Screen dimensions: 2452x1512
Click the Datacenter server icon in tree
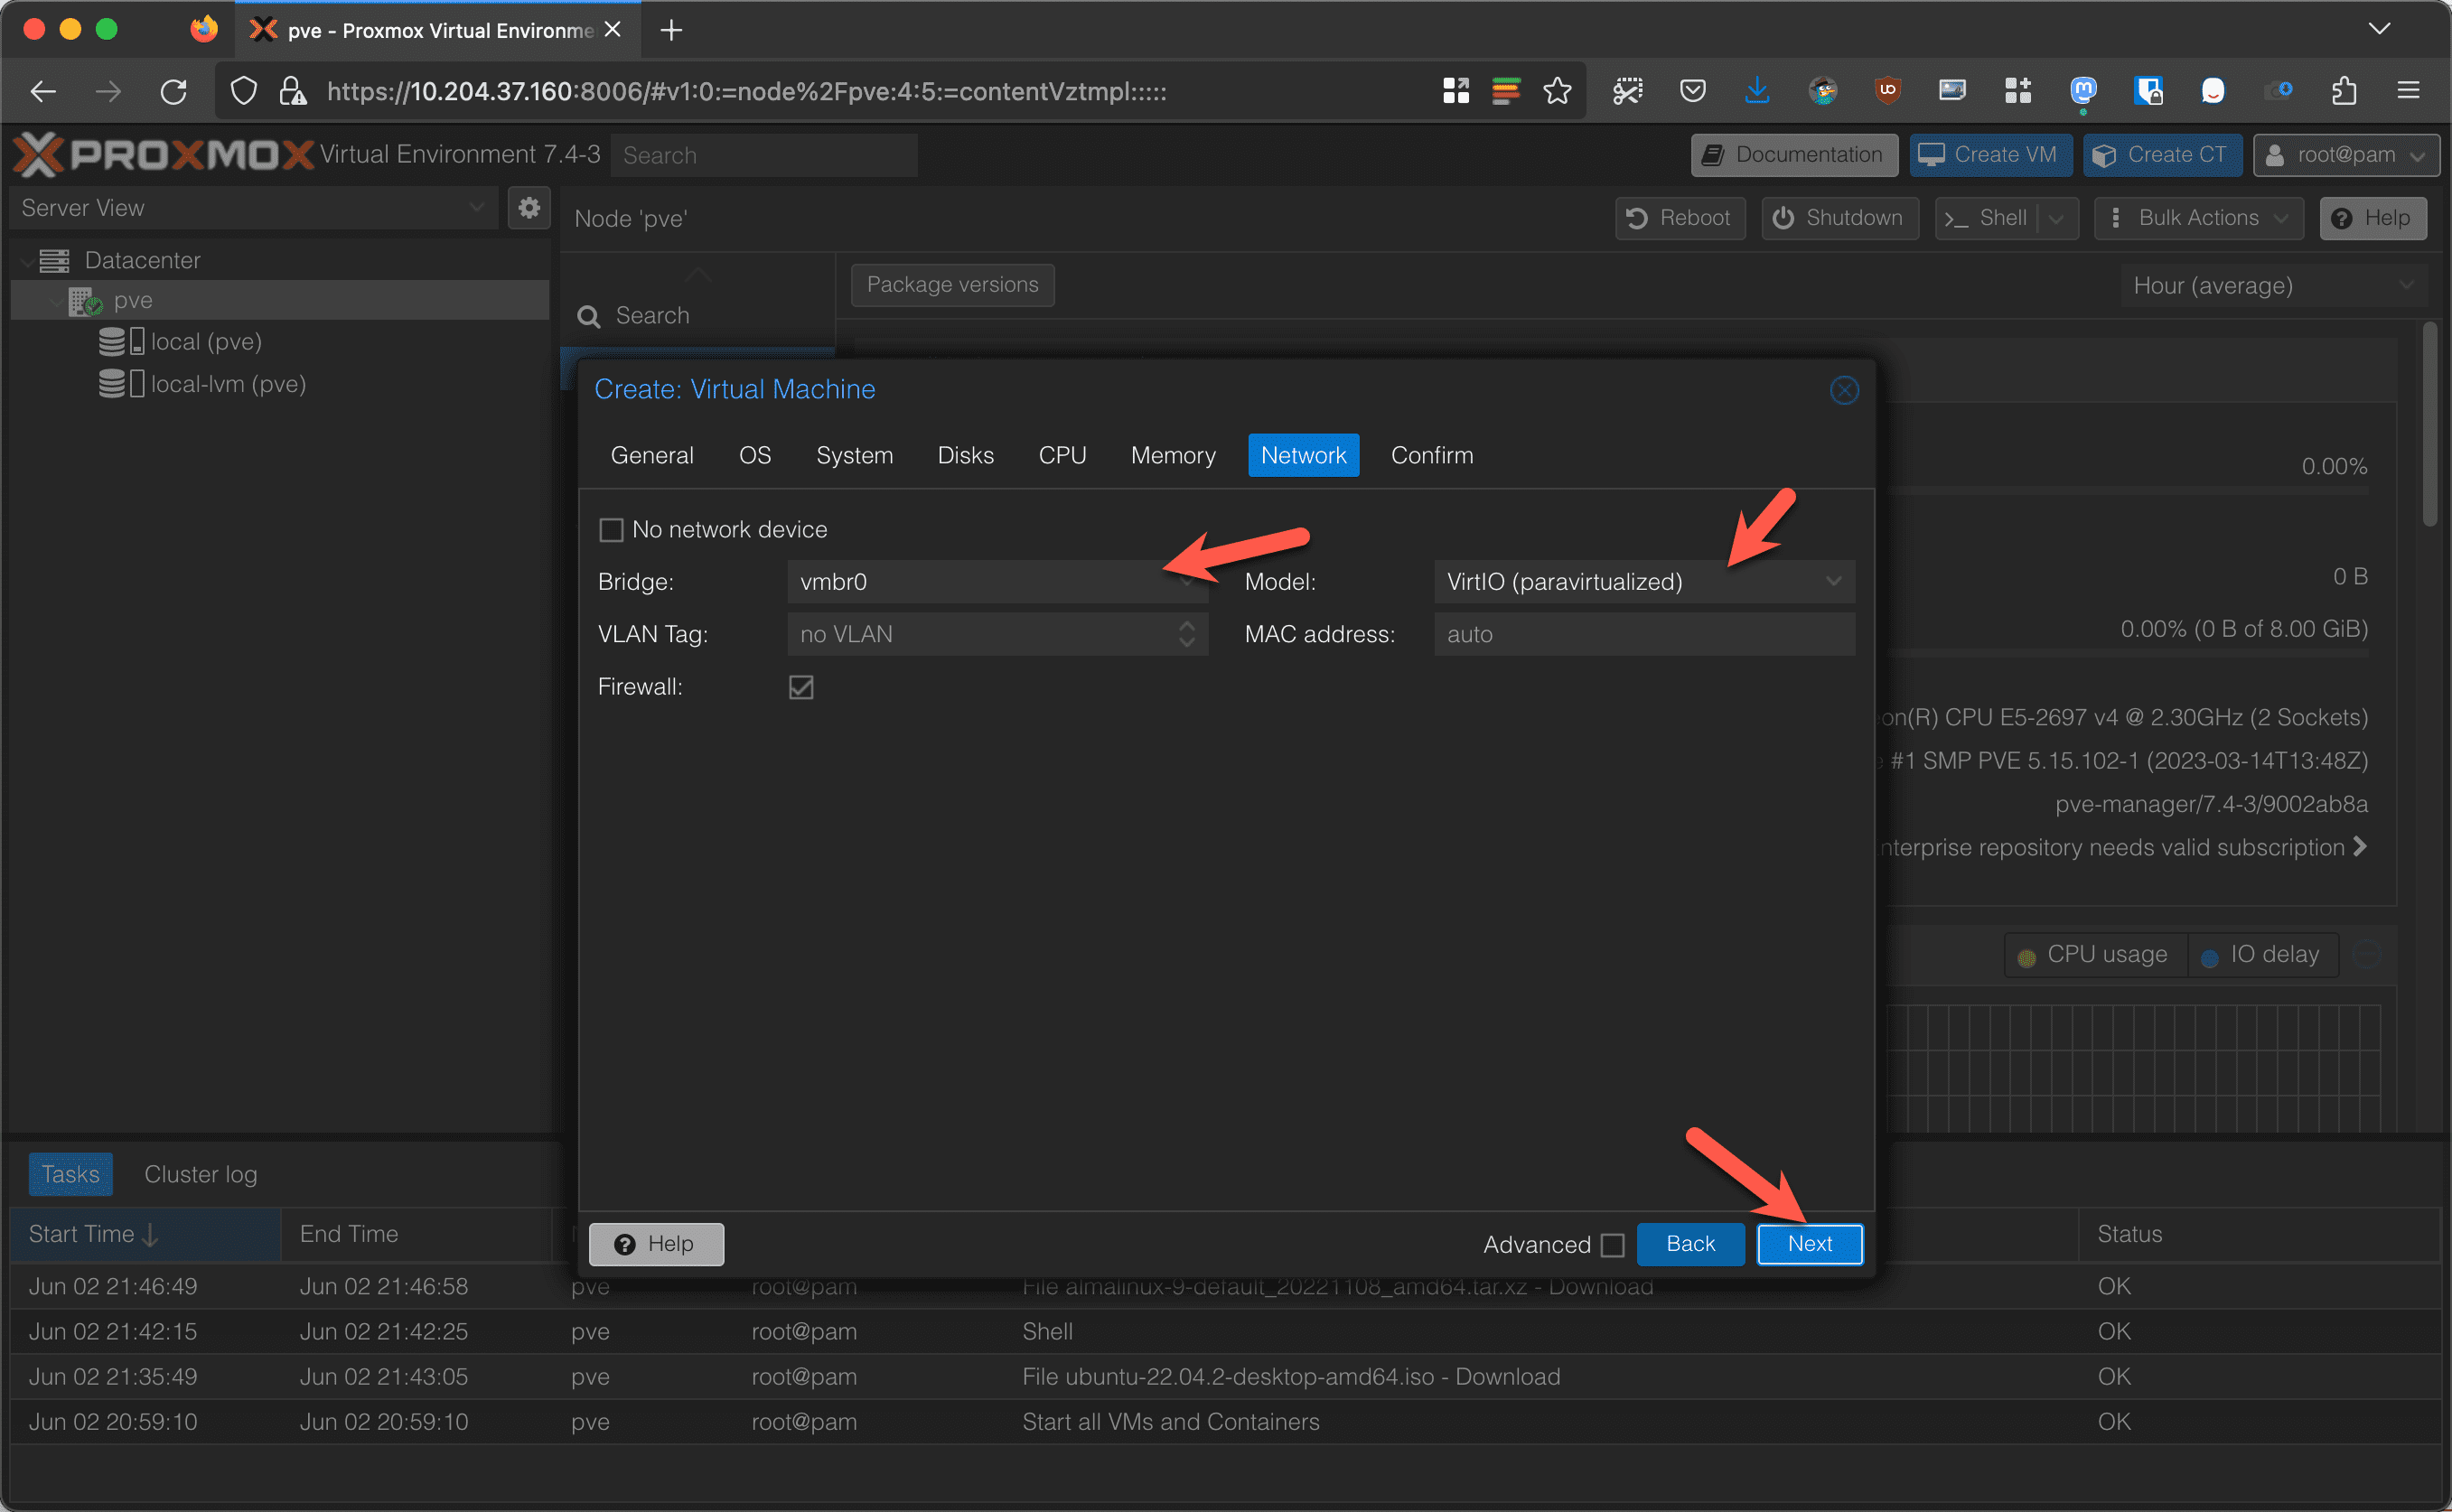[54, 260]
